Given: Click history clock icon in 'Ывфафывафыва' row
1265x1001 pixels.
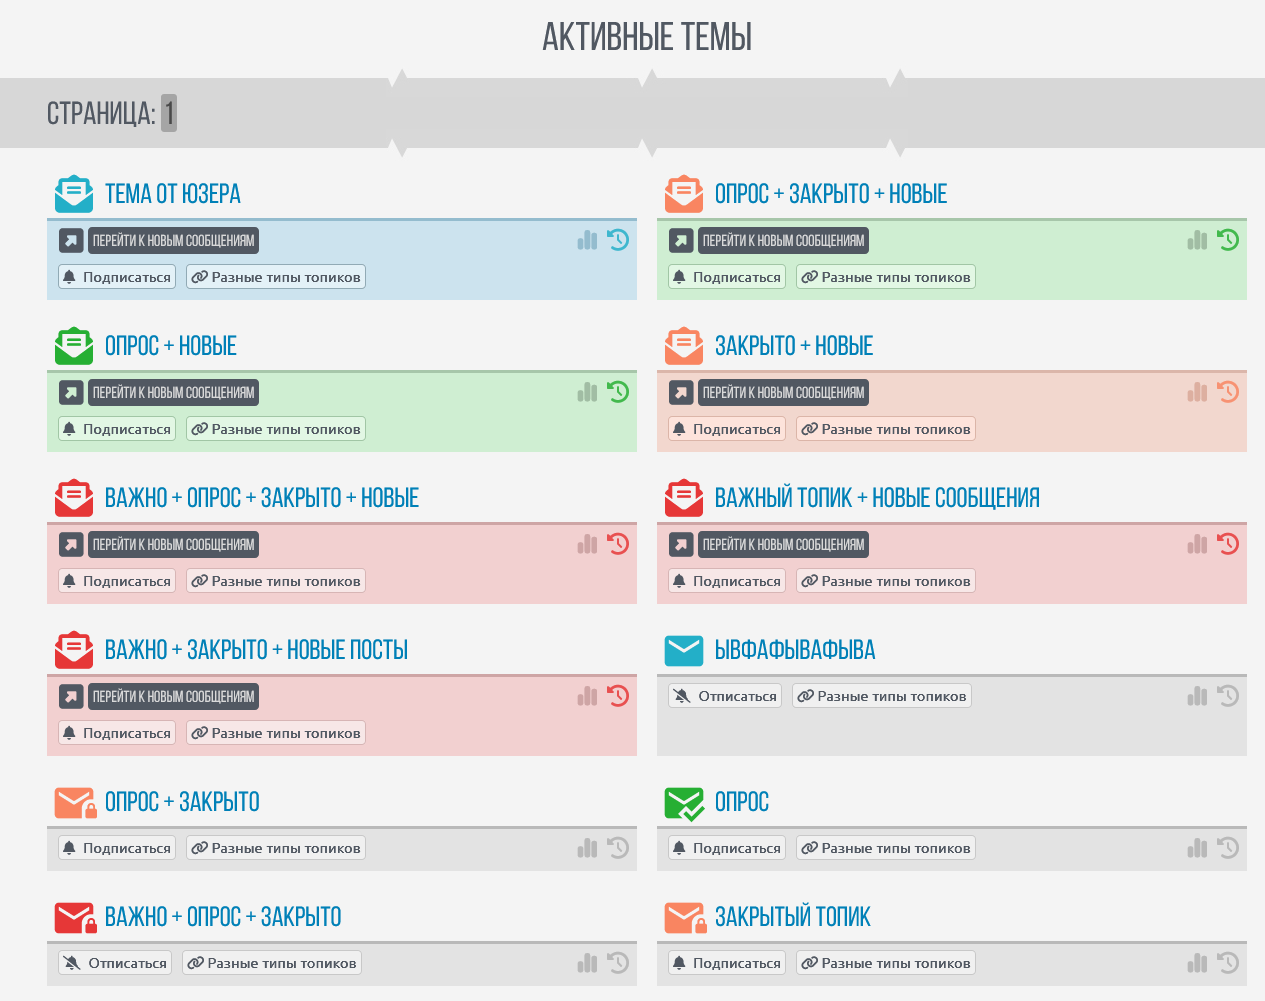Looking at the screenshot, I should point(1228,696).
